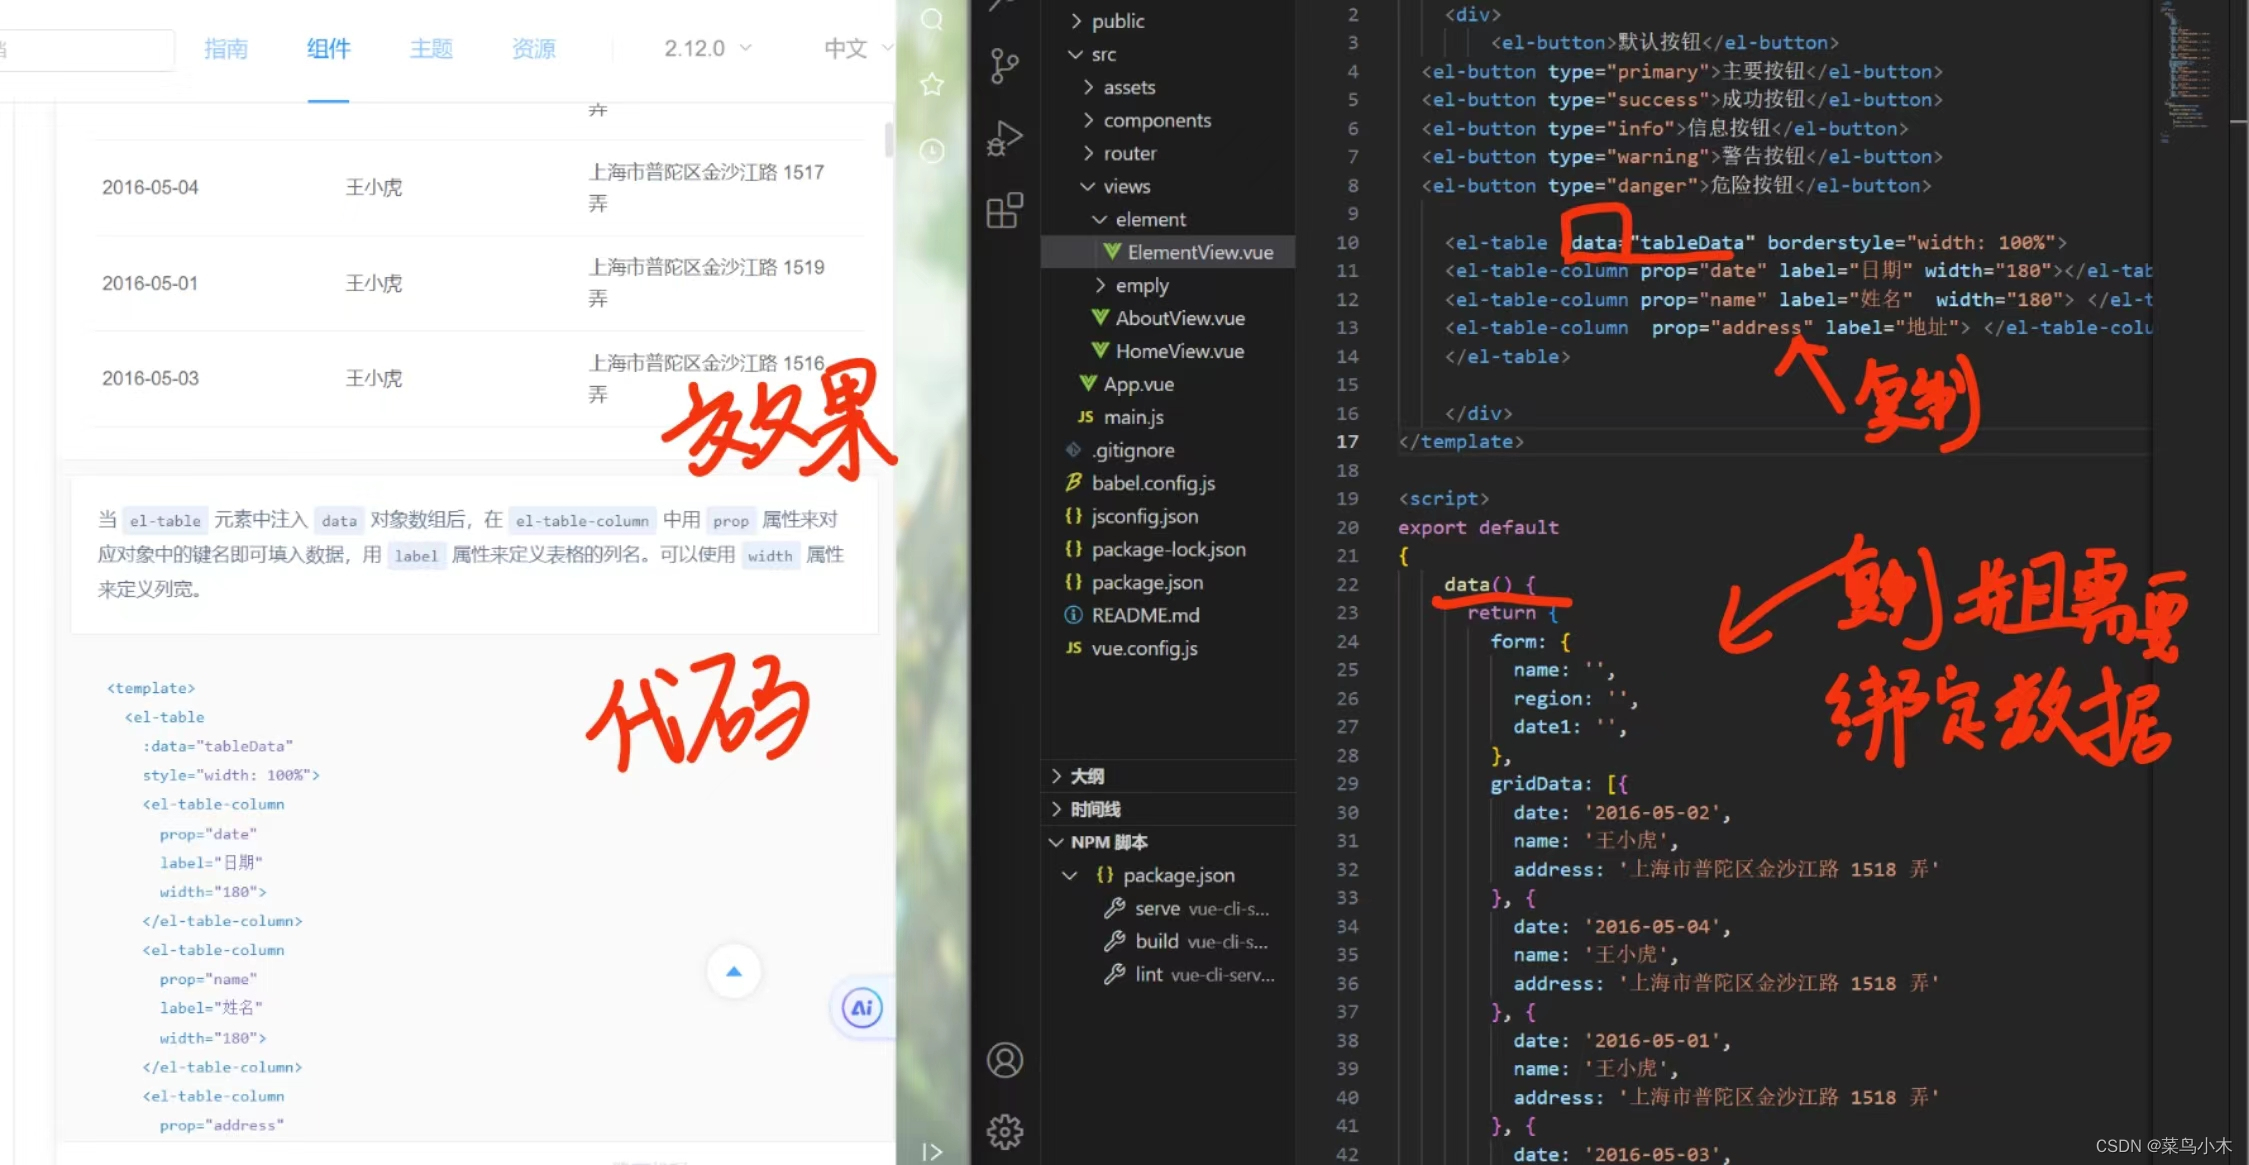The width and height of the screenshot is (2249, 1165).
Task: Click the Accounts icon
Action: point(1004,1060)
